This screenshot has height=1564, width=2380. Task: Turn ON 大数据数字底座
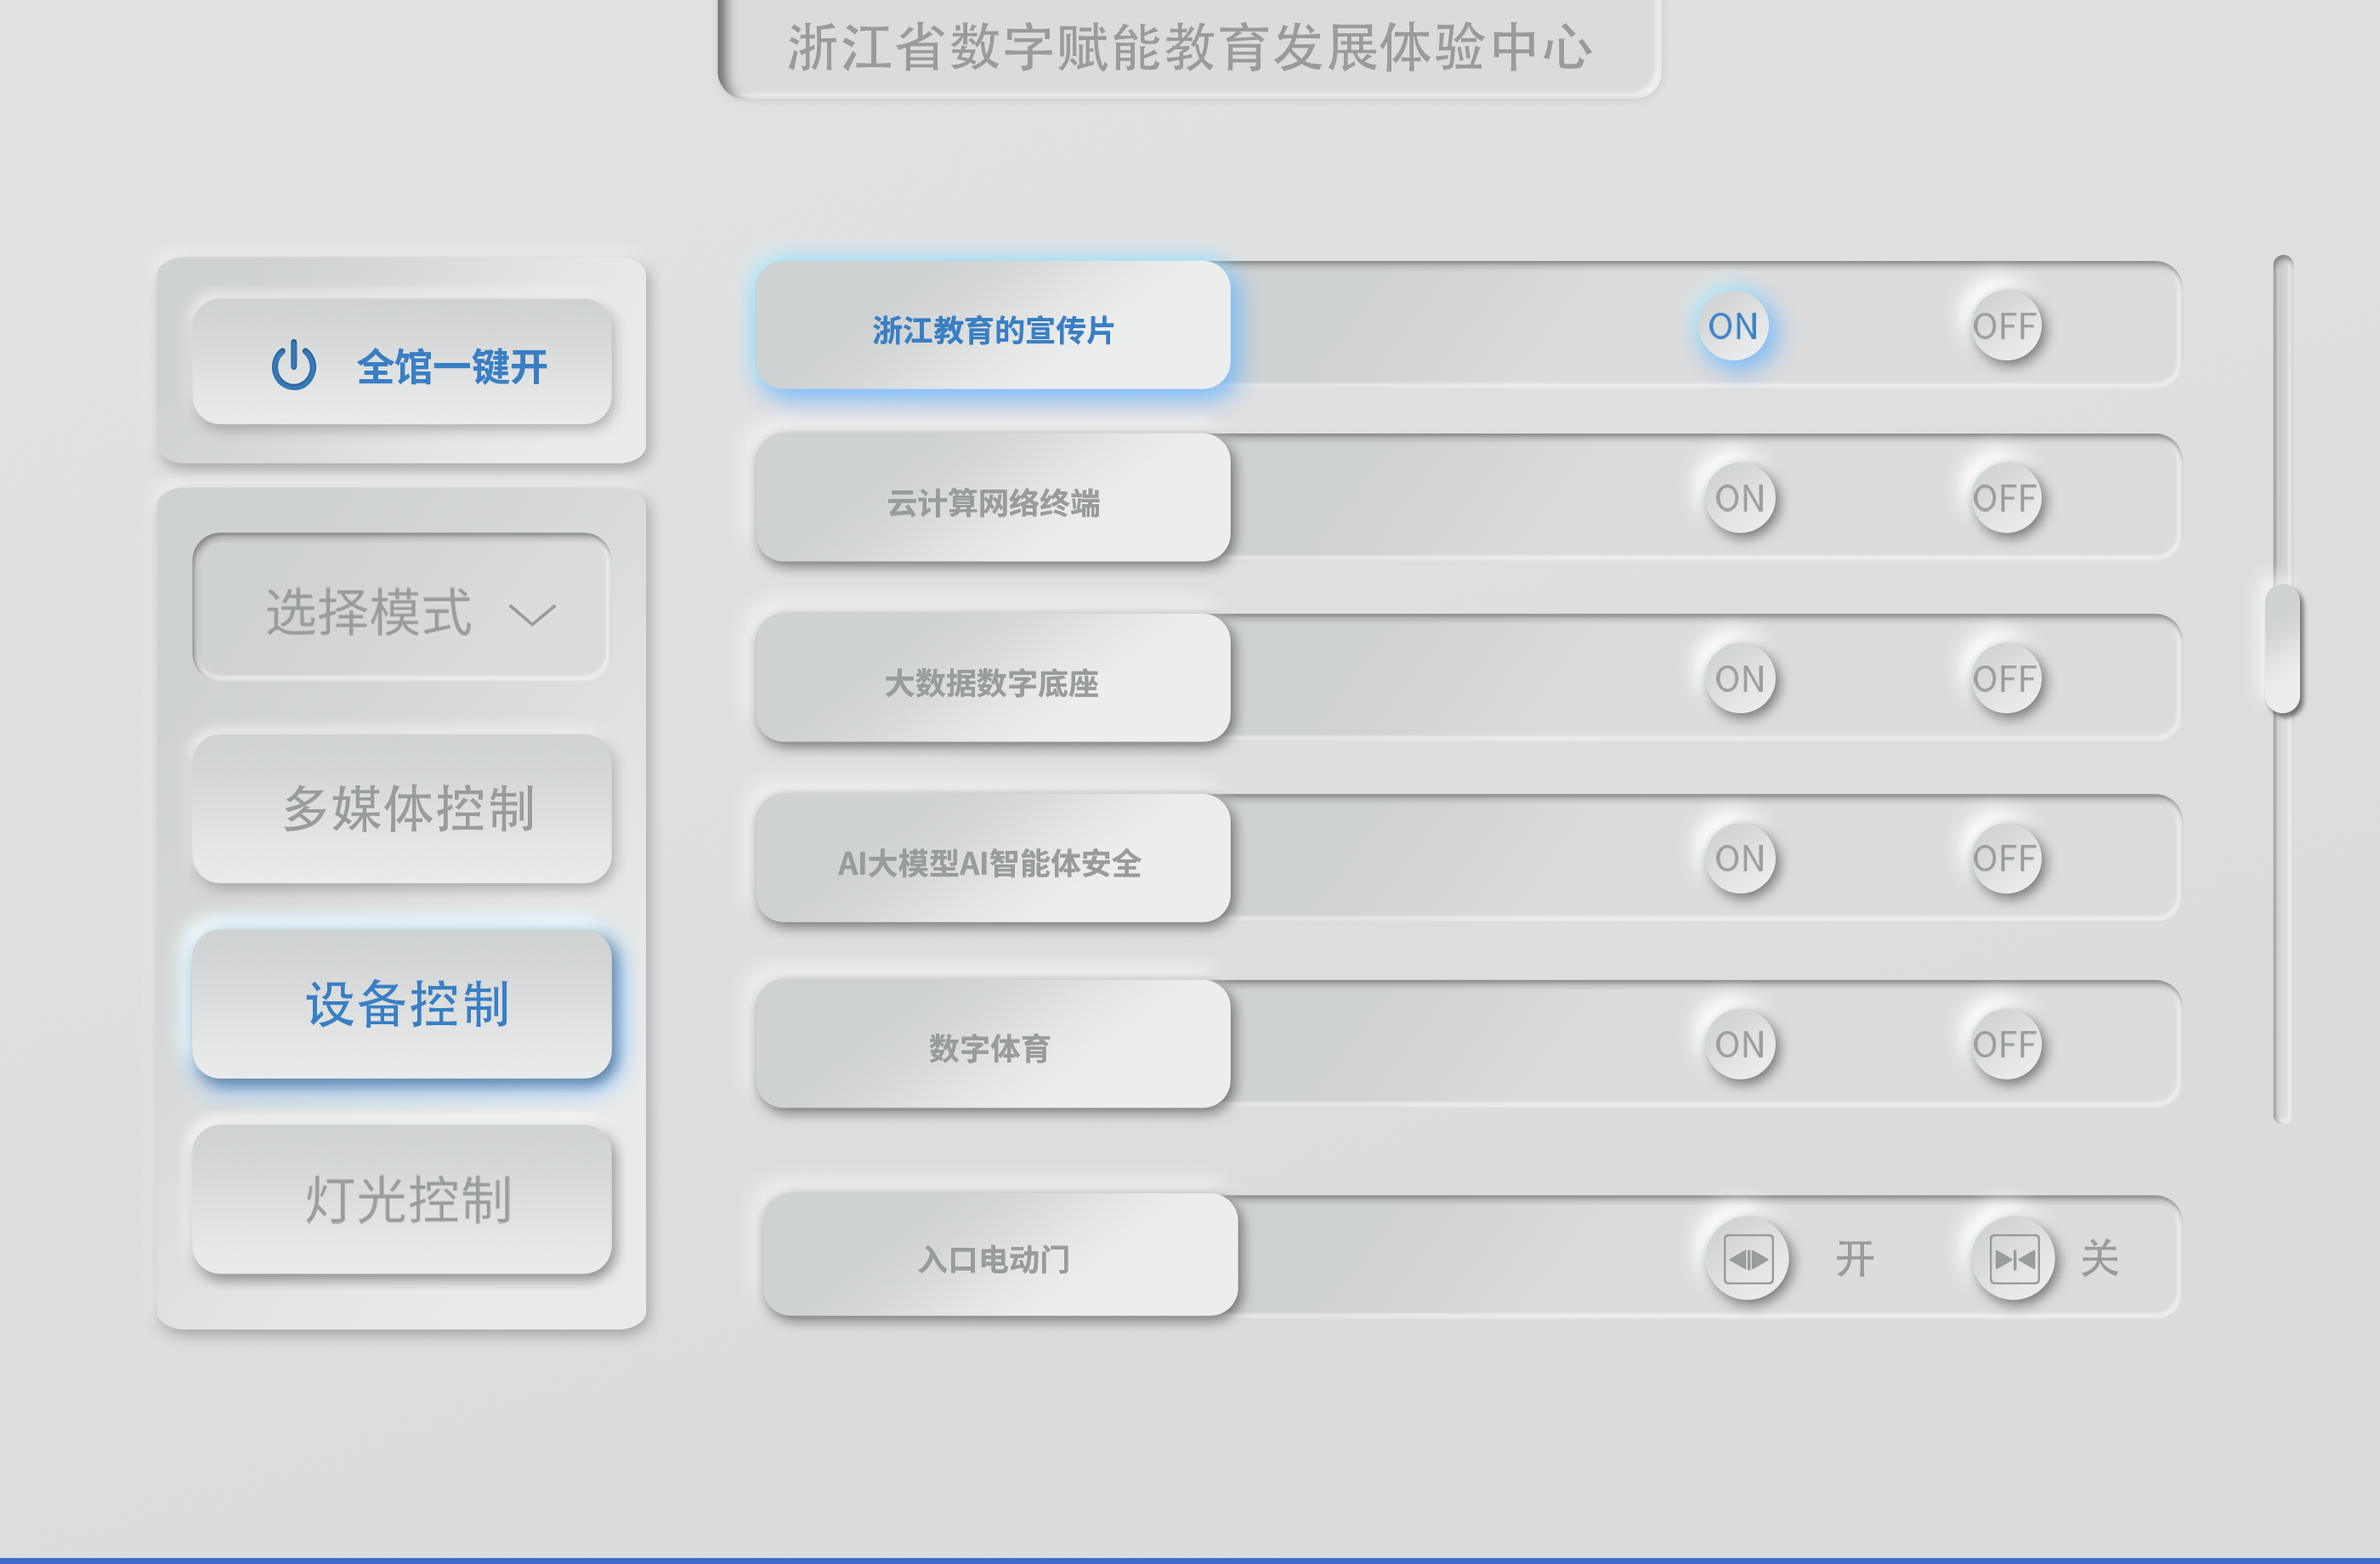point(1740,680)
